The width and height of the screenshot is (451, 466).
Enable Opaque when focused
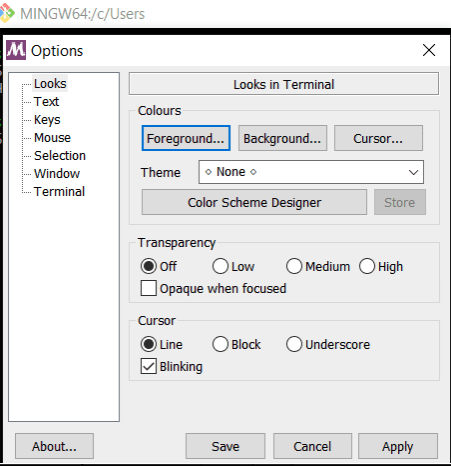tap(149, 288)
